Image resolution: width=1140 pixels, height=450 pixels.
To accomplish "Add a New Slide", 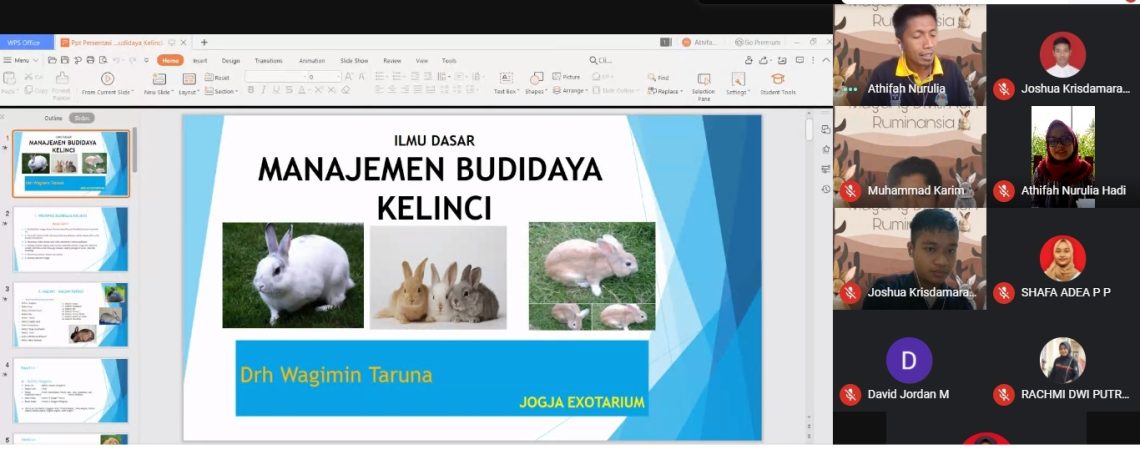I will 158,84.
